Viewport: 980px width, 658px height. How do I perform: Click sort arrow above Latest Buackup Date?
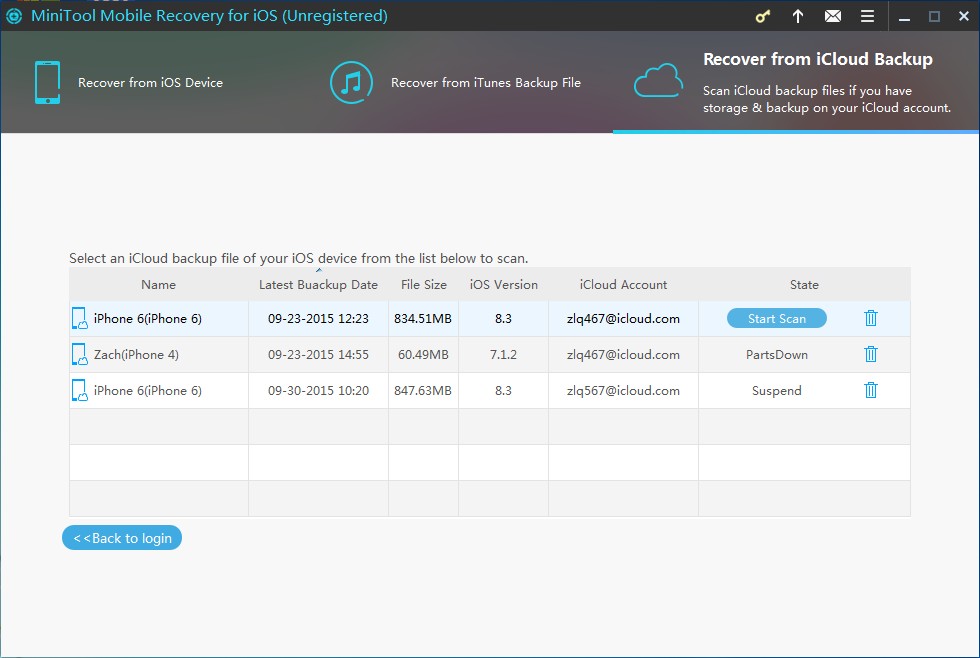319,271
